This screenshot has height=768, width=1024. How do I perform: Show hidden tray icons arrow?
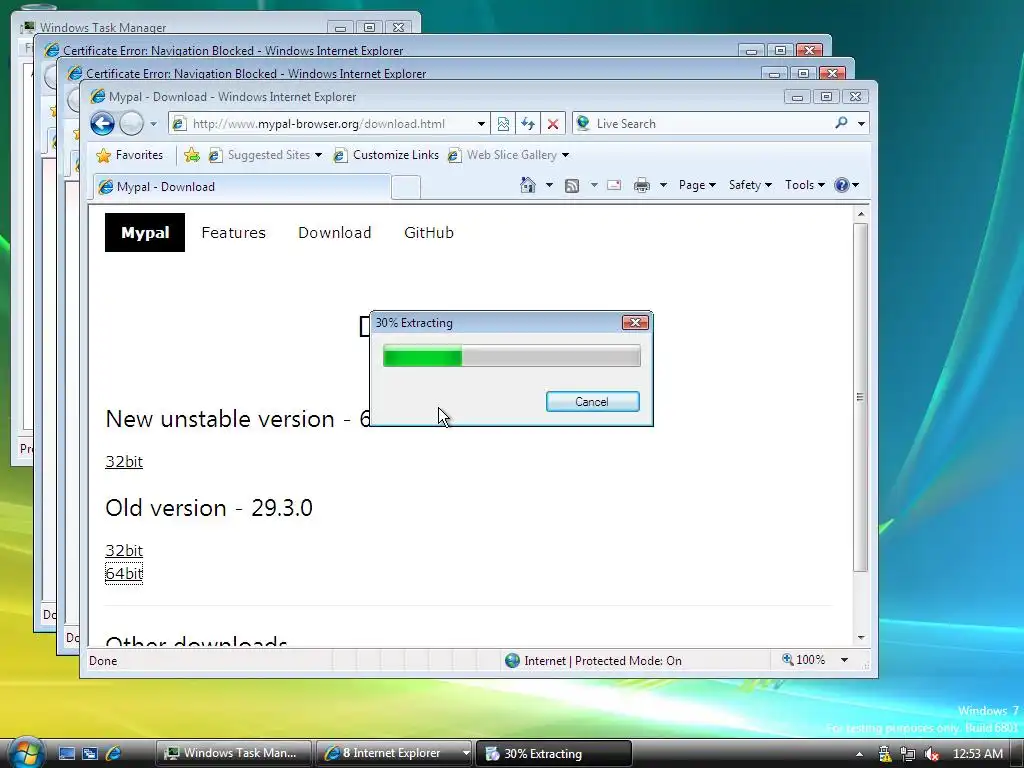point(859,754)
